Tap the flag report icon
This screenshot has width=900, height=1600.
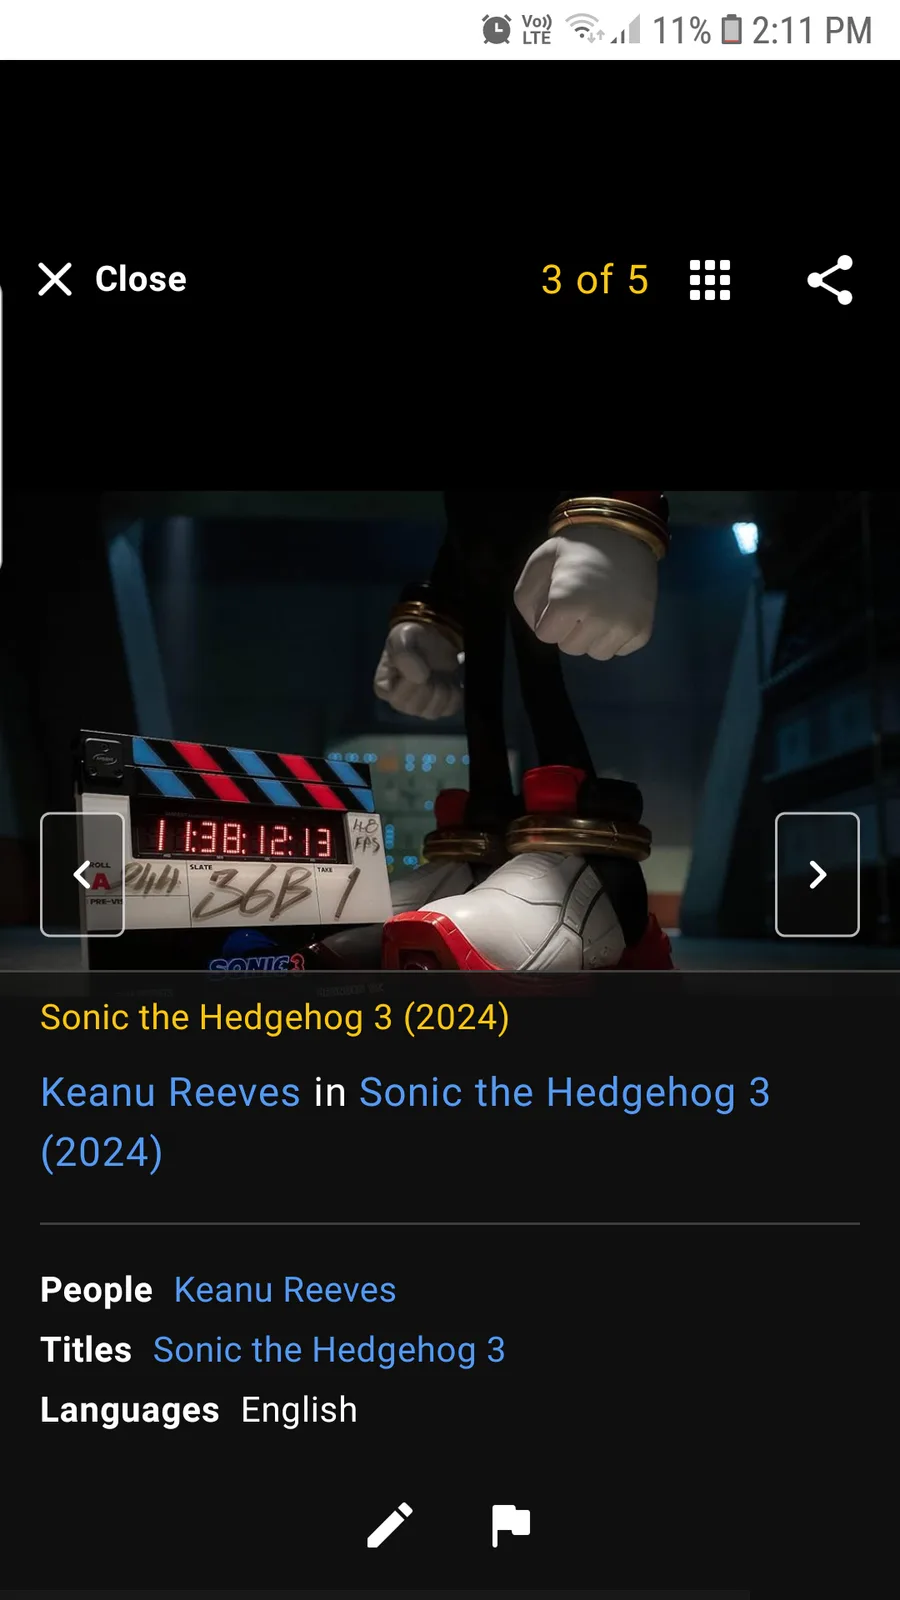[511, 1525]
